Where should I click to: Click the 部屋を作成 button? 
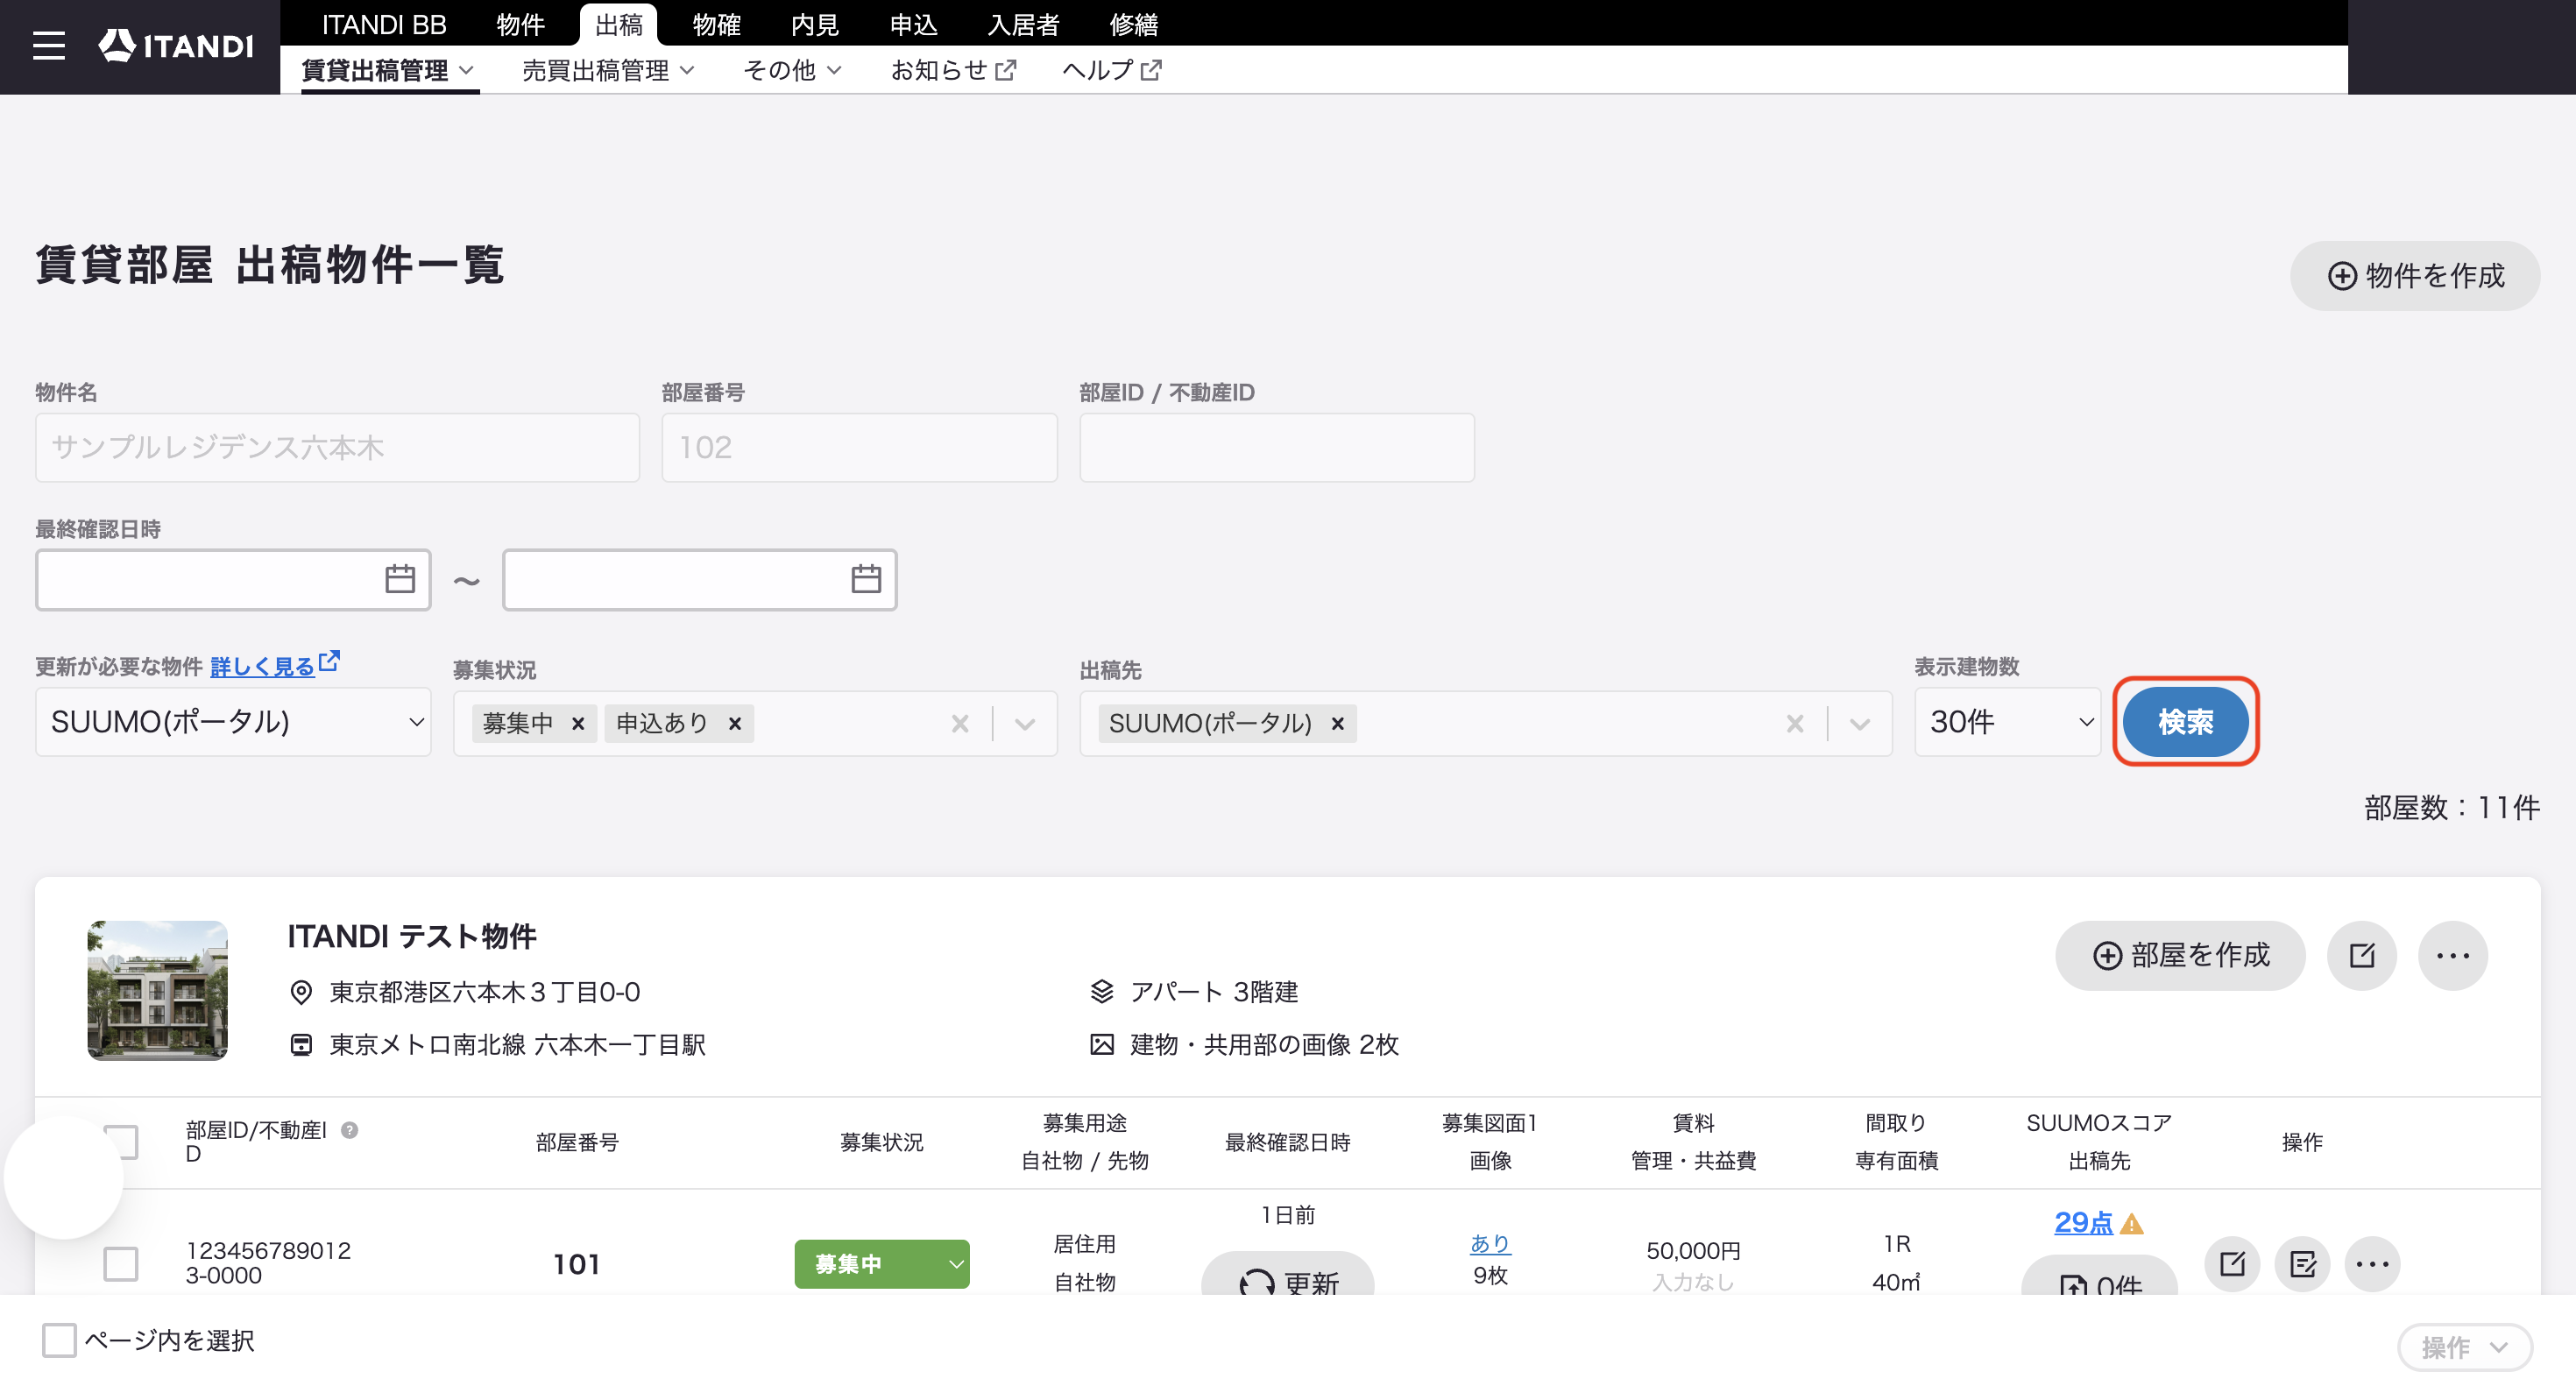pyautogui.click(x=2180, y=955)
